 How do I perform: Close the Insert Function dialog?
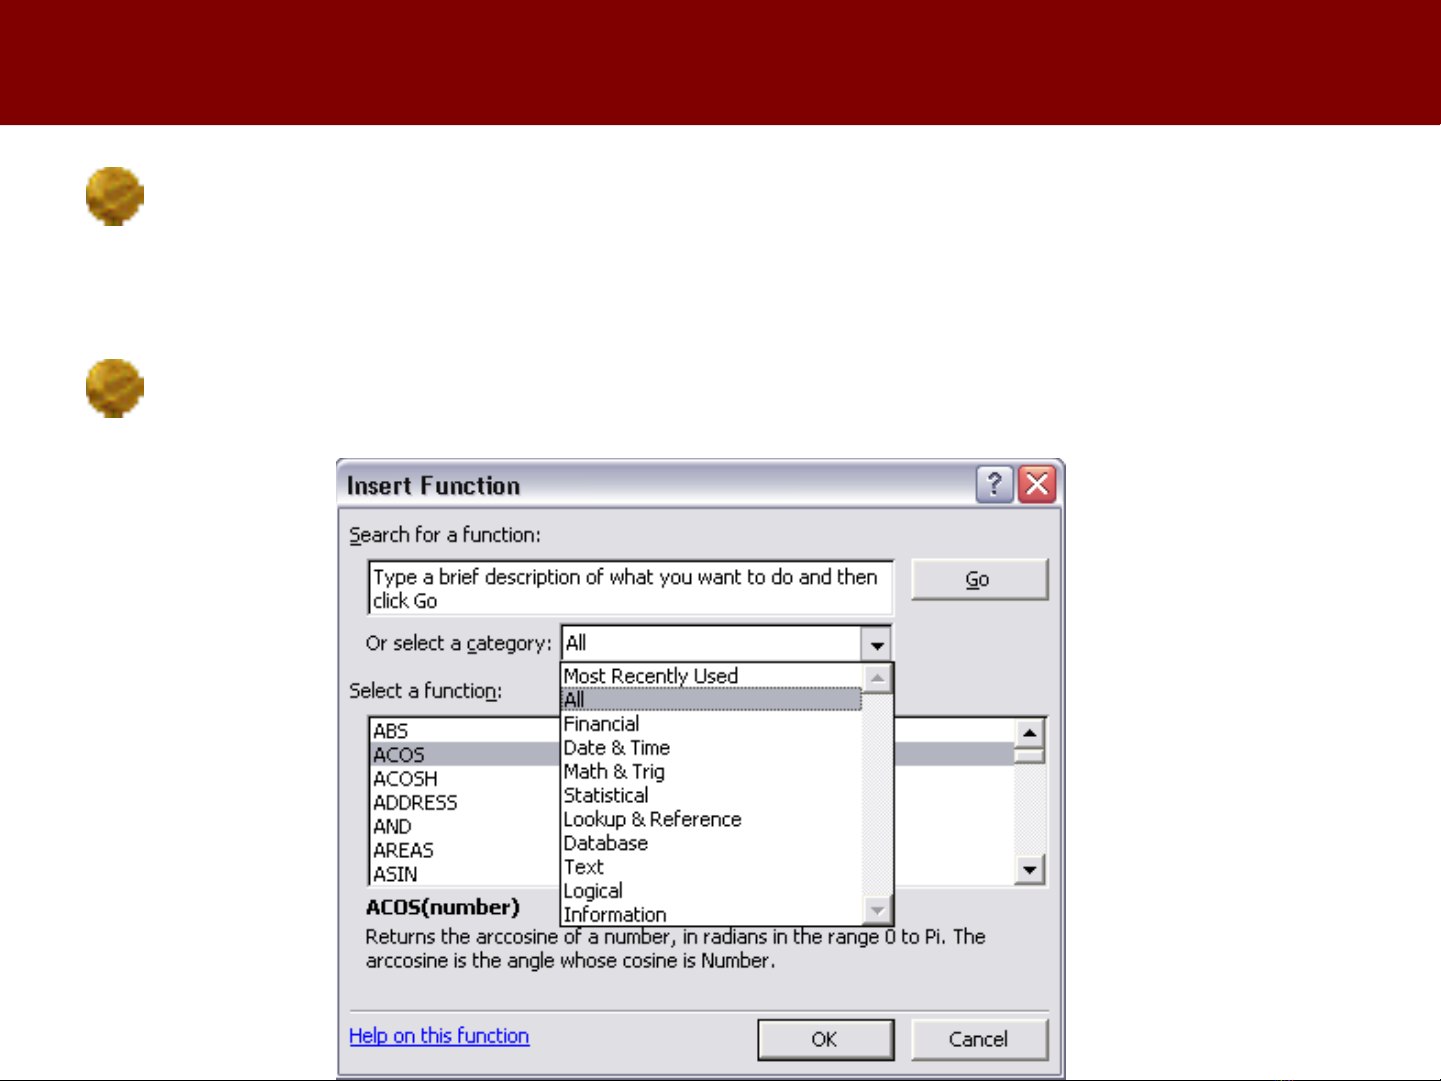tap(1038, 485)
